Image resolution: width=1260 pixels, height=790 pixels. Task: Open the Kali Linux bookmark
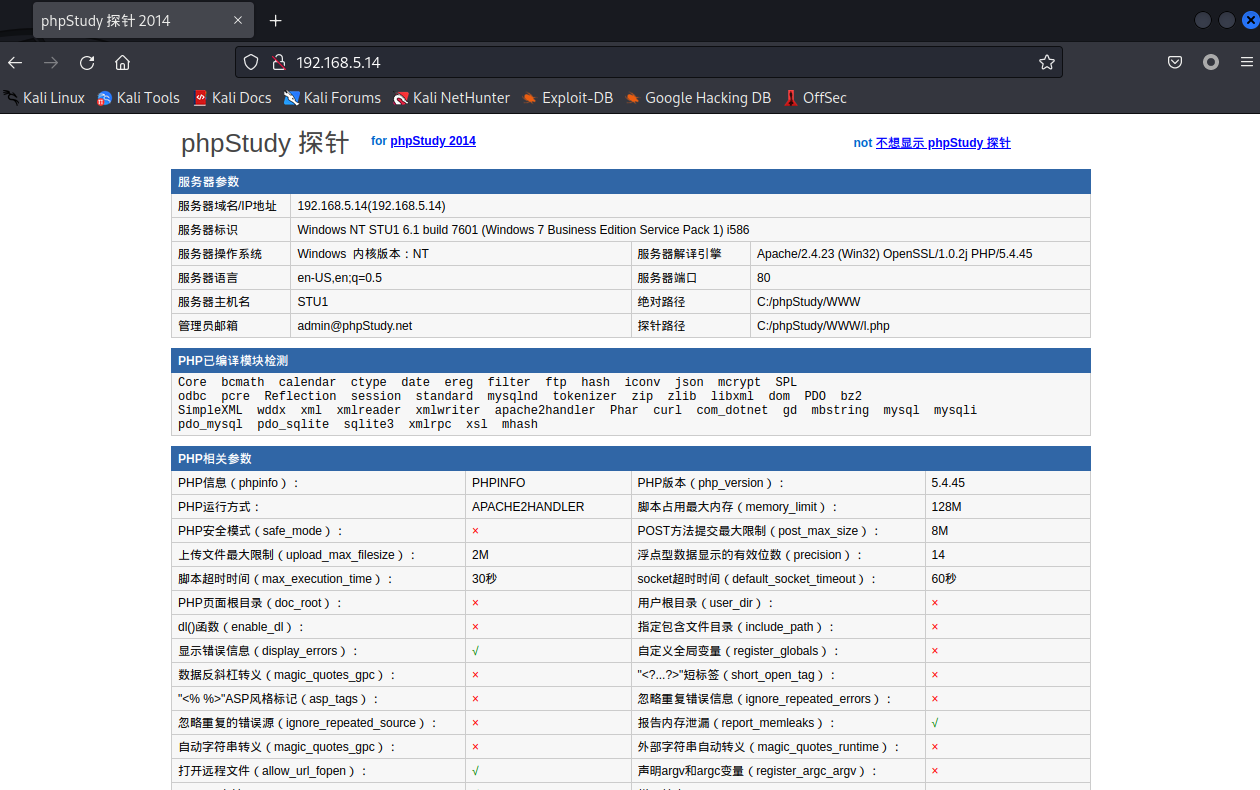(x=44, y=98)
